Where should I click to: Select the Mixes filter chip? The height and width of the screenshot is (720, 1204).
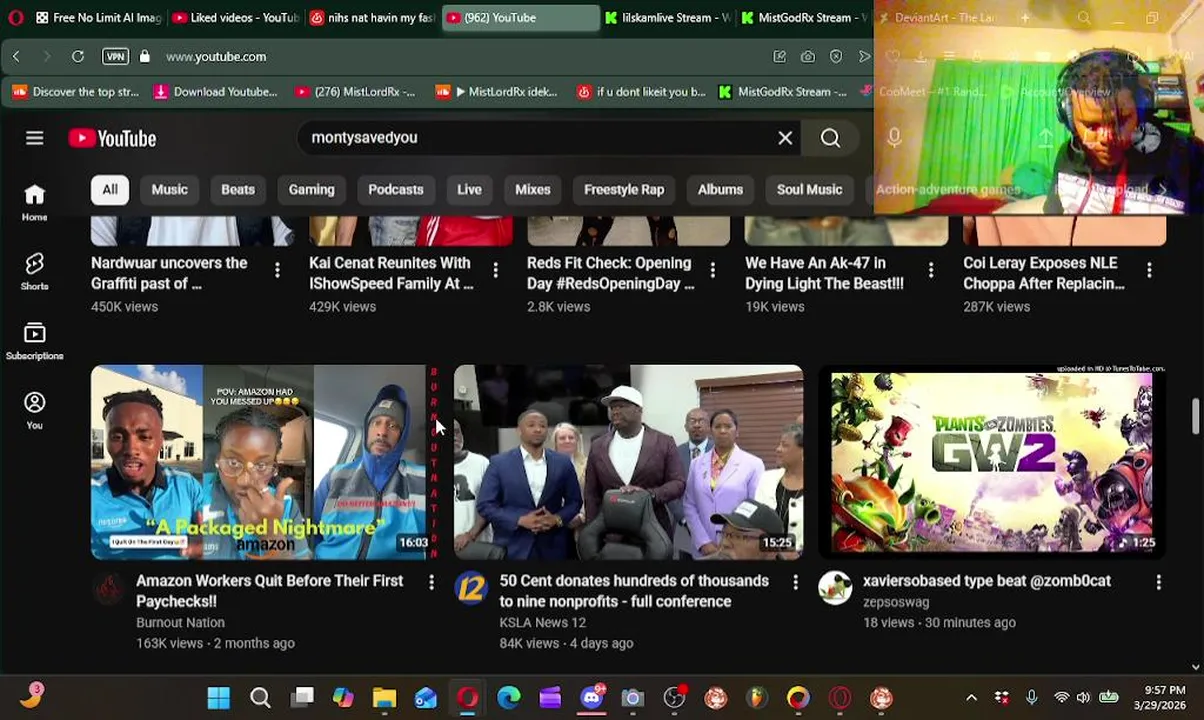[533, 189]
